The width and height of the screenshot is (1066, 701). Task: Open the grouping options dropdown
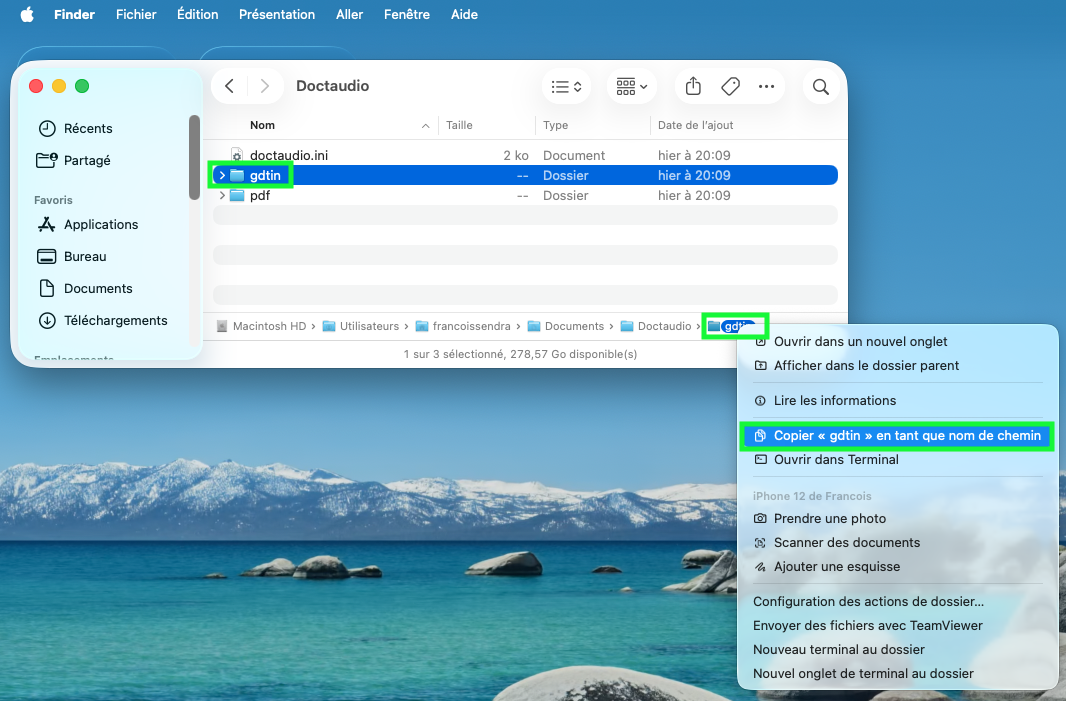632,86
